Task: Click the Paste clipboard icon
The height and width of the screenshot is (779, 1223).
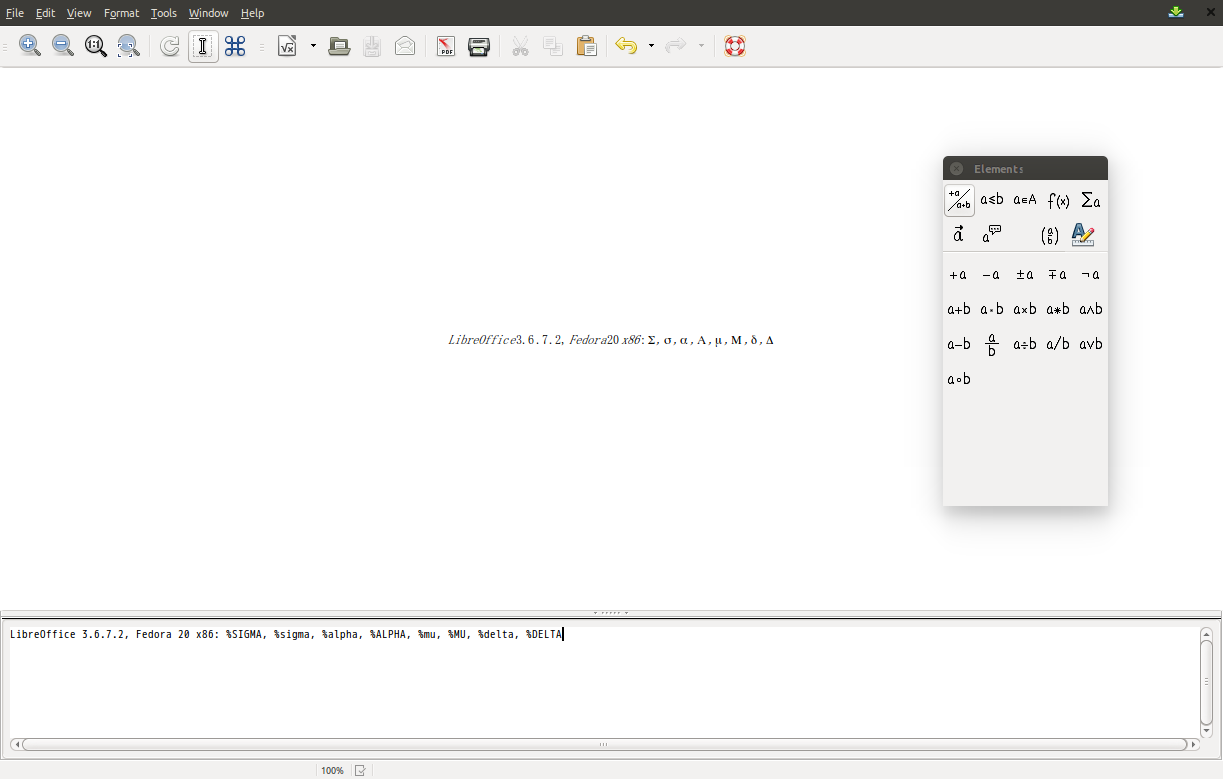Action: click(586, 46)
